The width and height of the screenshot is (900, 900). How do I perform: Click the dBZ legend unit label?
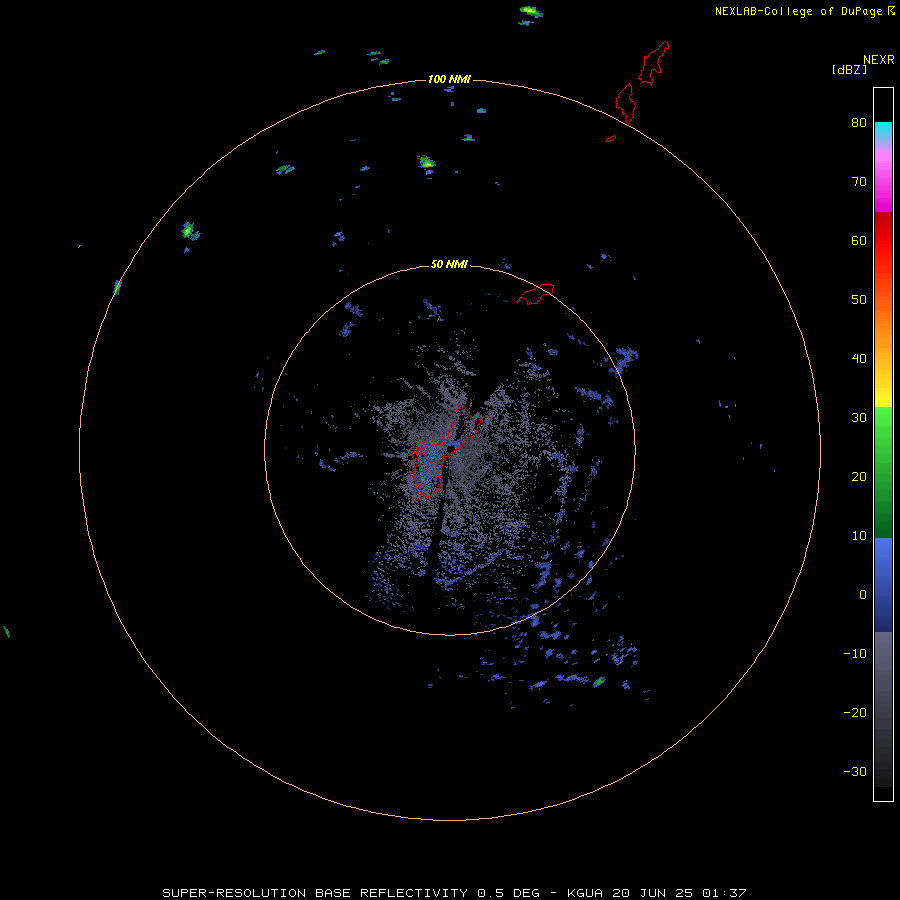click(849, 70)
